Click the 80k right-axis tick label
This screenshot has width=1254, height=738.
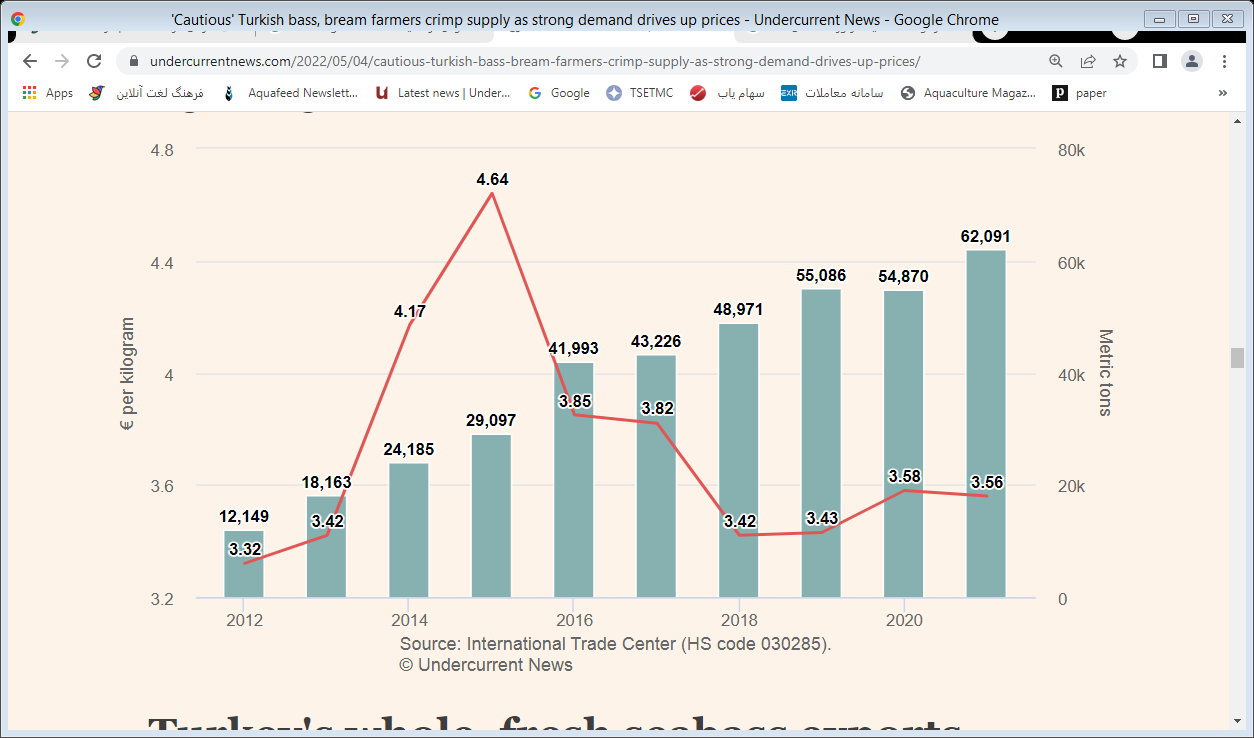click(1071, 151)
